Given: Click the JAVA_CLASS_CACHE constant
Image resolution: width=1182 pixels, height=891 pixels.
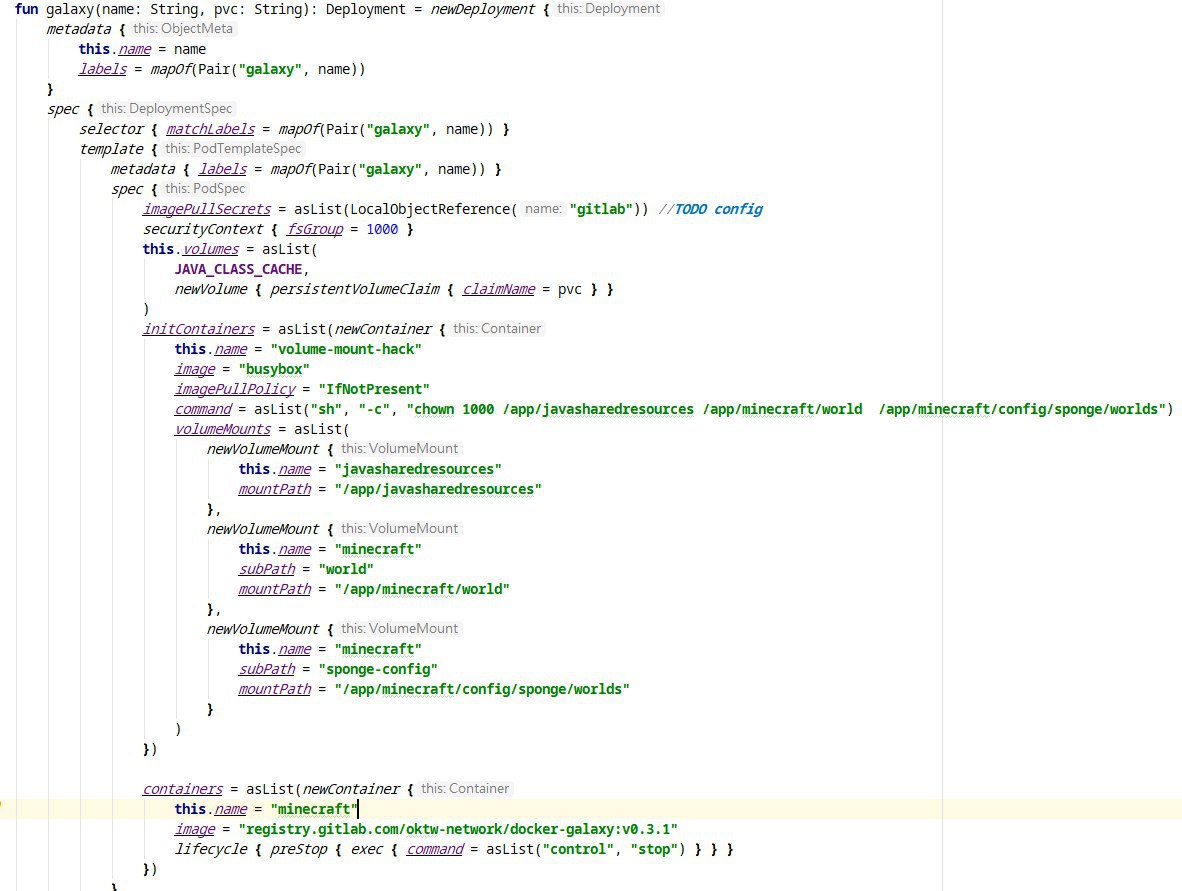Looking at the screenshot, I should [x=238, y=269].
